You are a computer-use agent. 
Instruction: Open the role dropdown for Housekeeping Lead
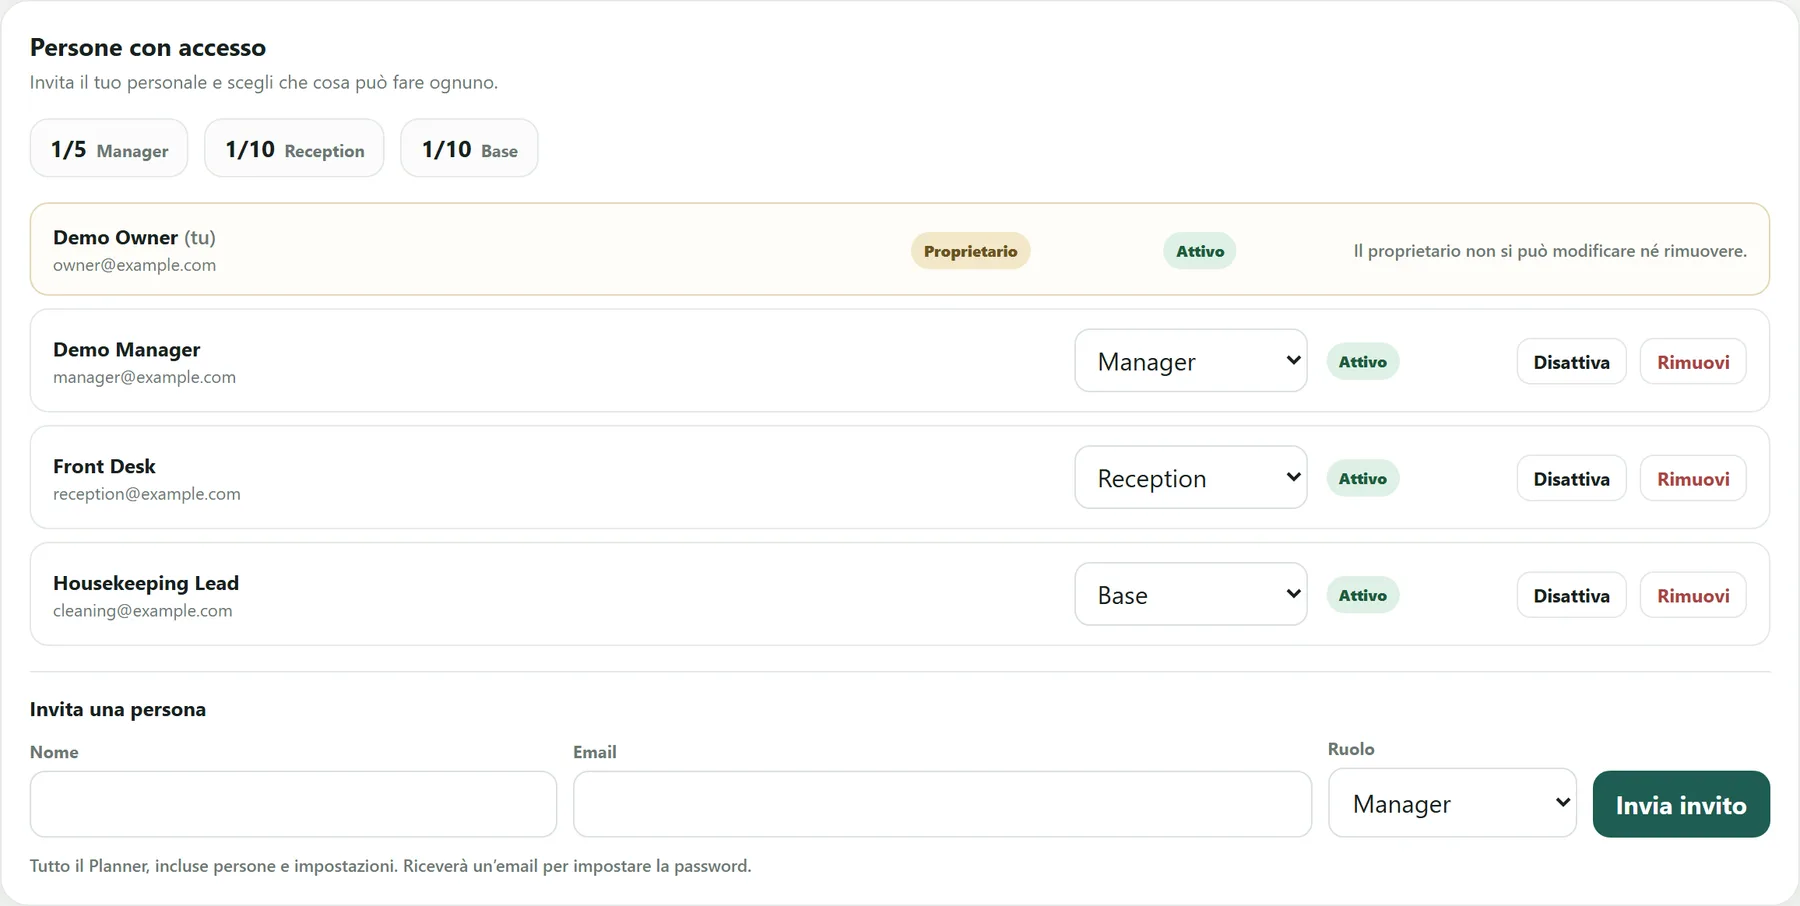point(1190,595)
